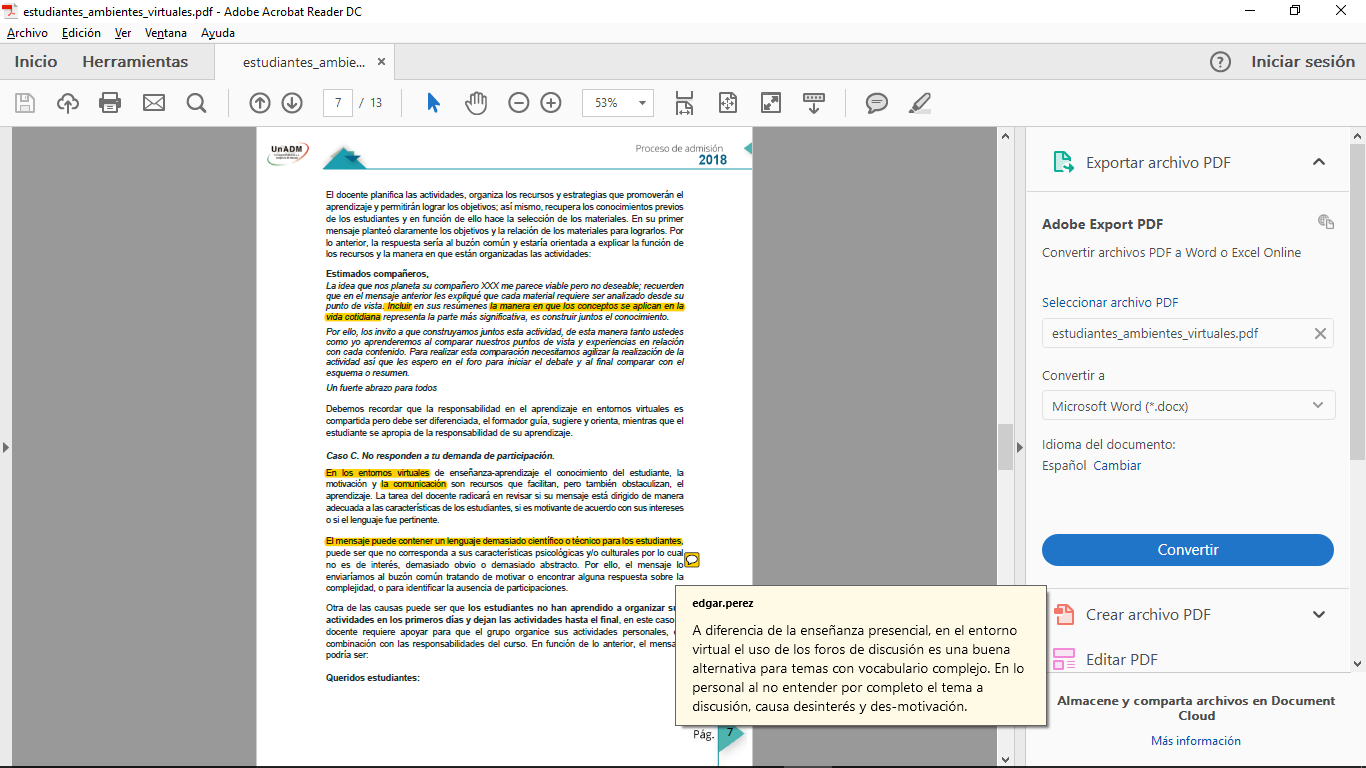Remove selected file with X next to estudiantes_ambientes_virtuales.pdf
Viewport: 1366px width, 768px height.
(1319, 332)
